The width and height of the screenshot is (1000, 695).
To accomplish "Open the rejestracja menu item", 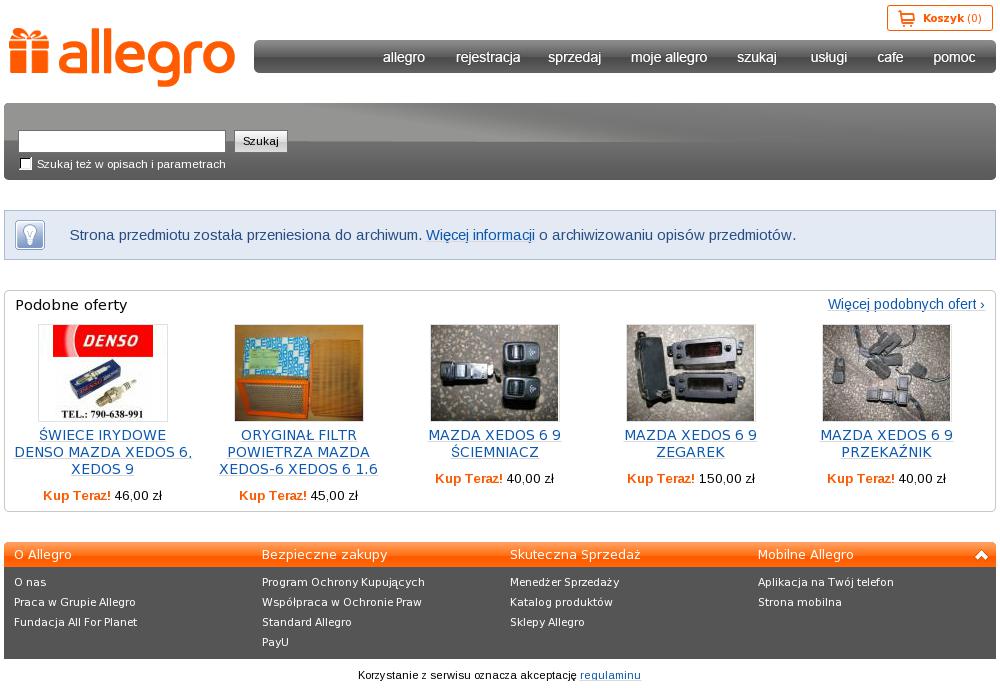I will pyautogui.click(x=488, y=57).
